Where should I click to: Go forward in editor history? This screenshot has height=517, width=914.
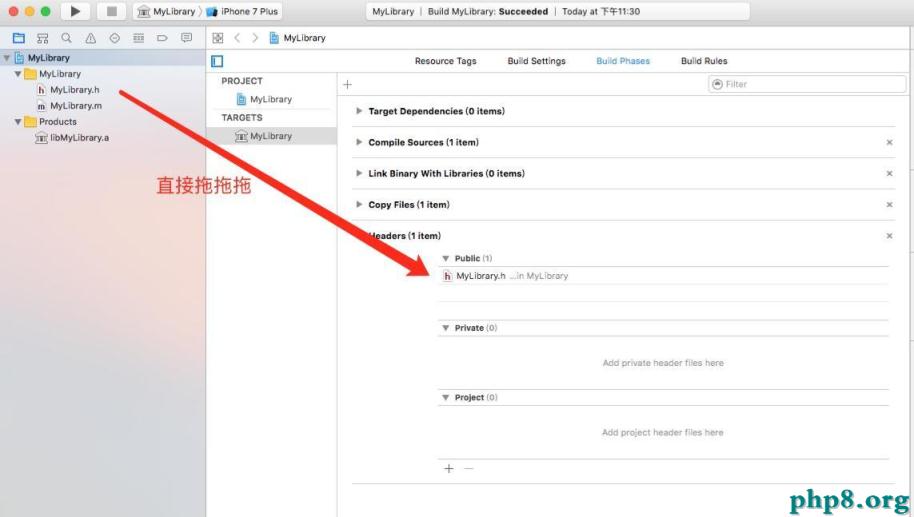coord(255,38)
